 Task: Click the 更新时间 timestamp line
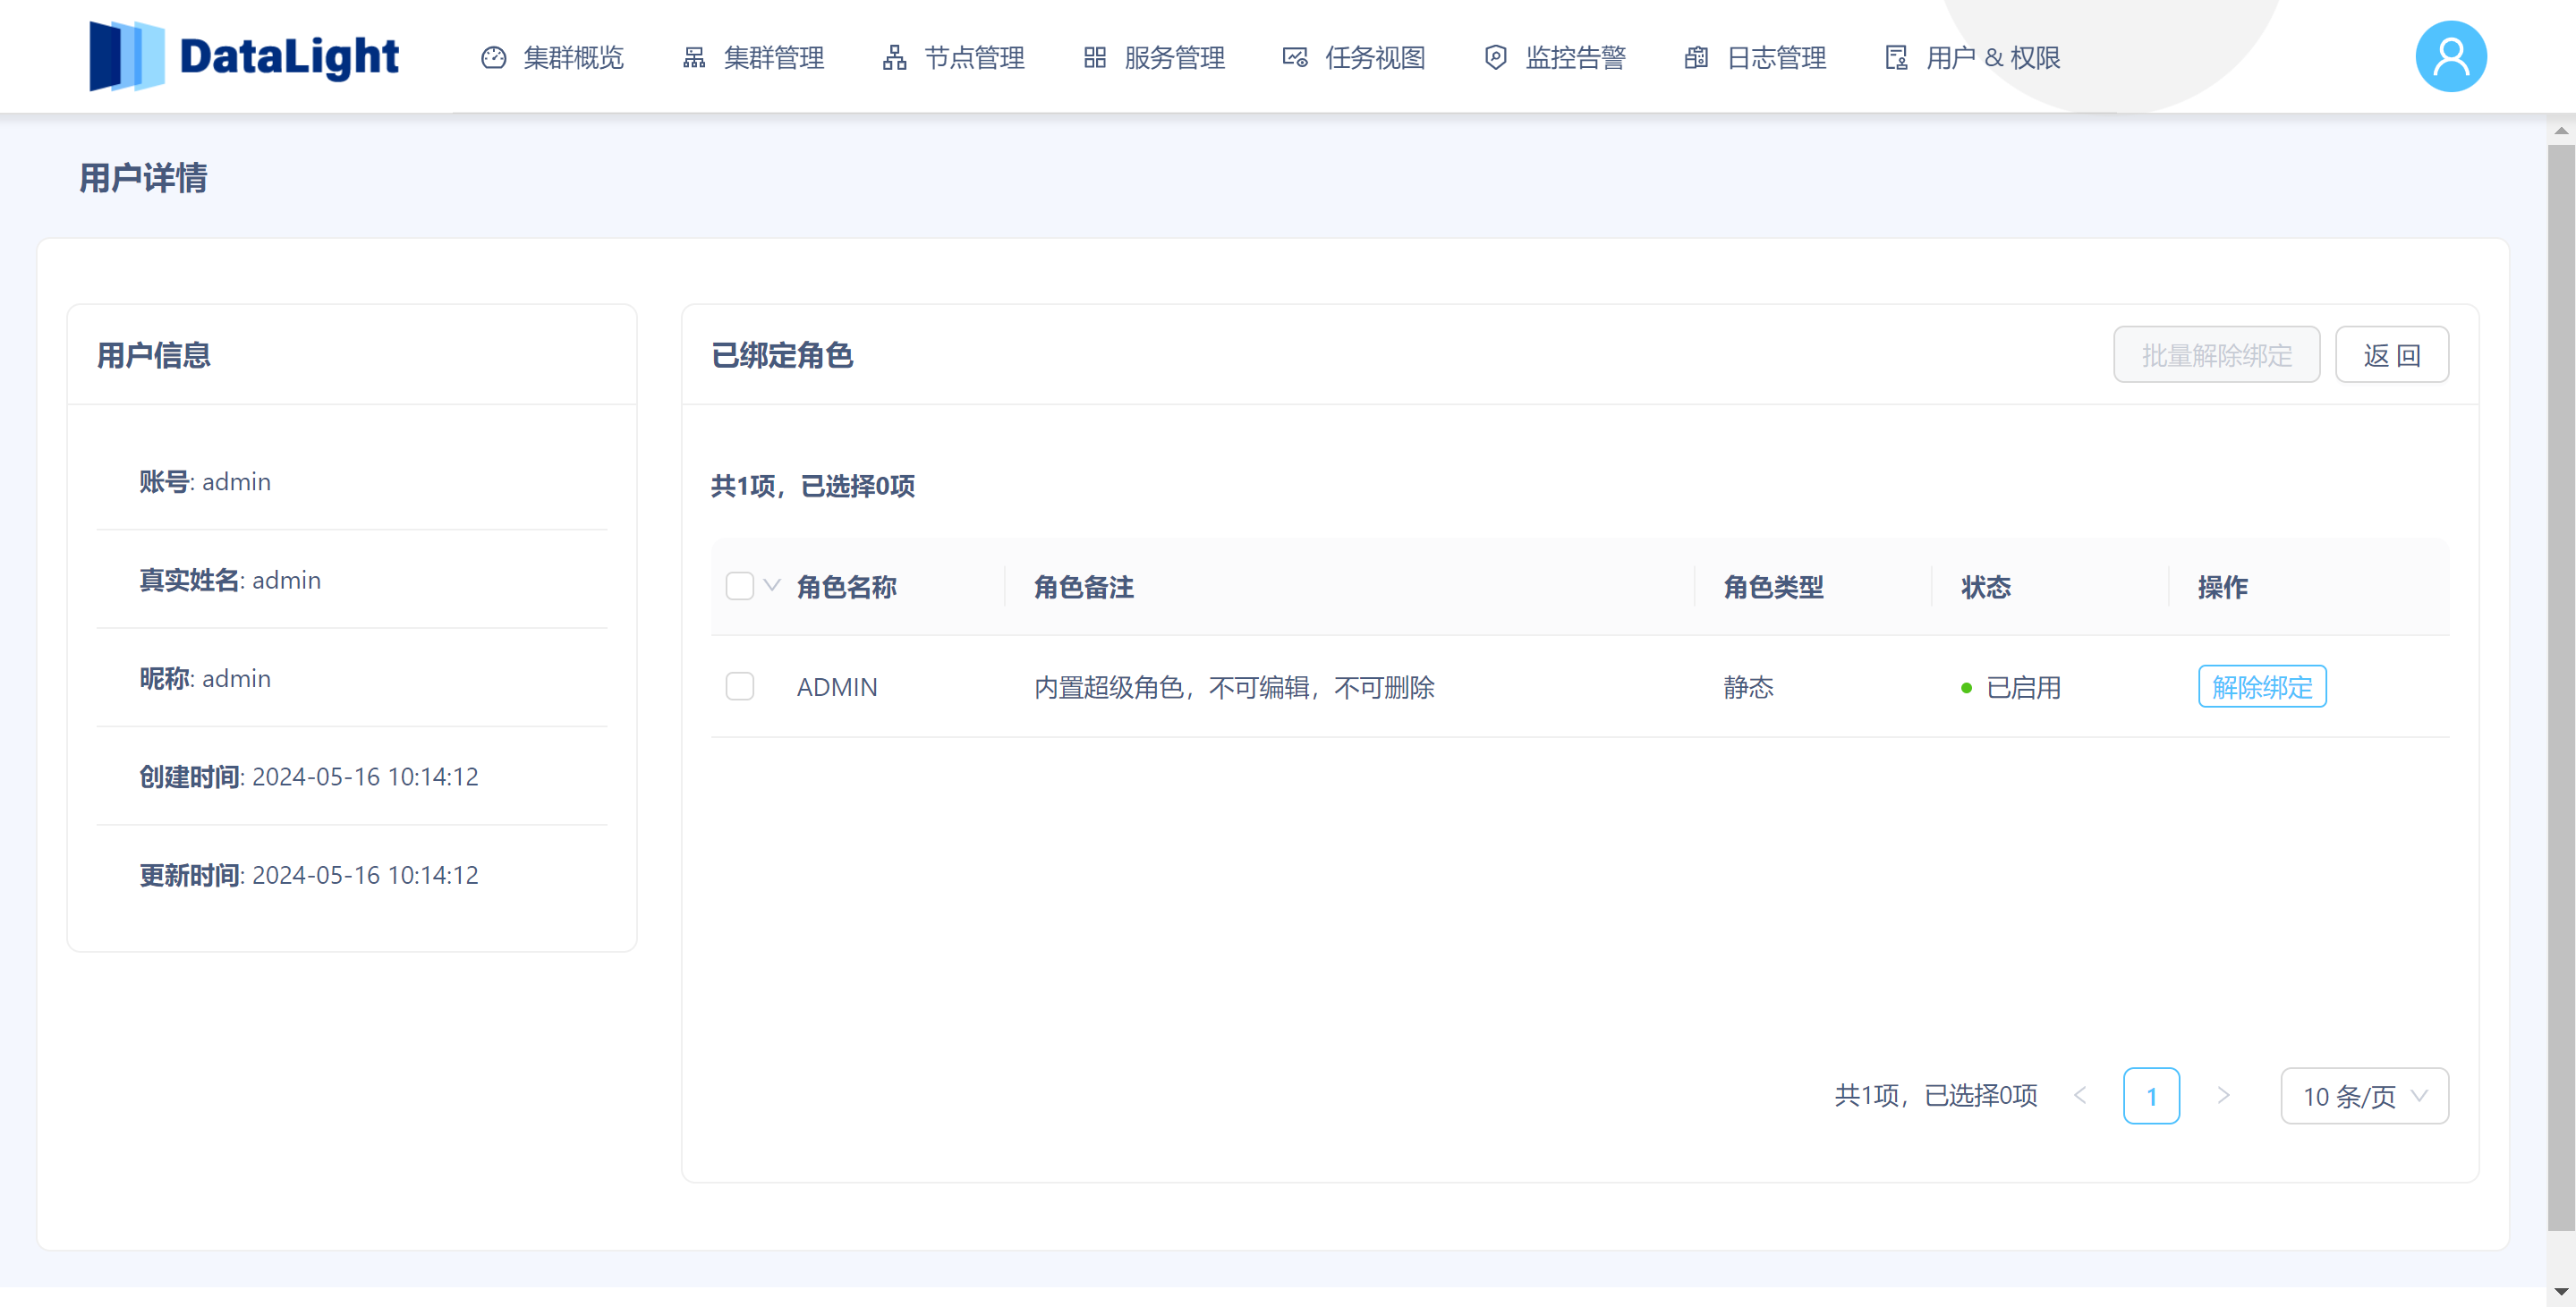point(309,875)
